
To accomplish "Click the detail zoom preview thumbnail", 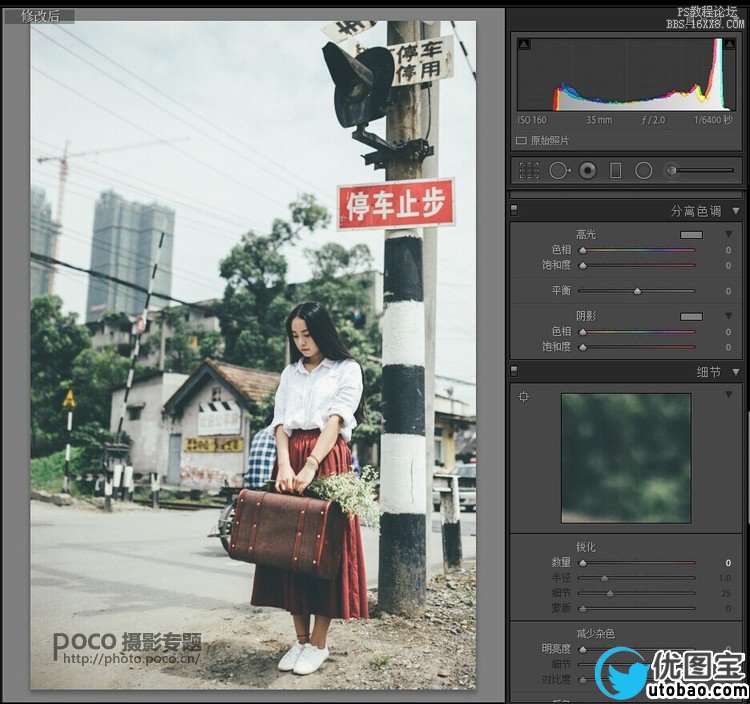I will point(626,458).
